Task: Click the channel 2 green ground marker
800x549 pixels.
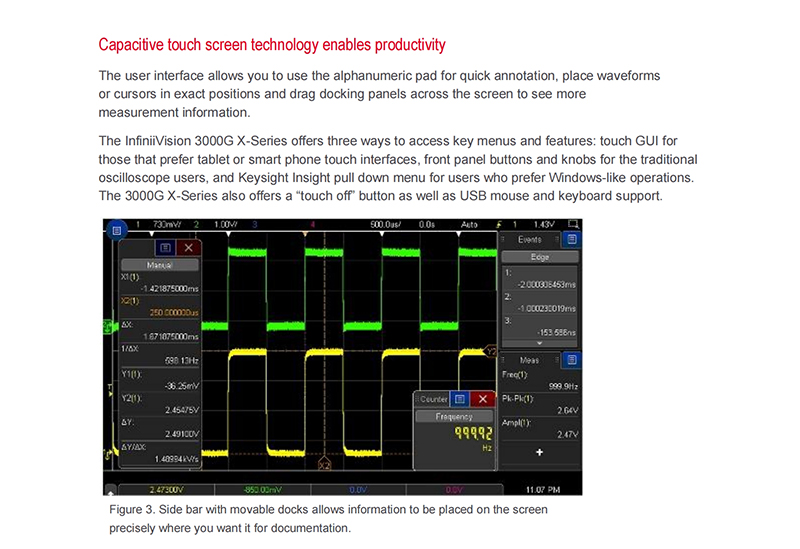Action: pyautogui.click(x=108, y=327)
